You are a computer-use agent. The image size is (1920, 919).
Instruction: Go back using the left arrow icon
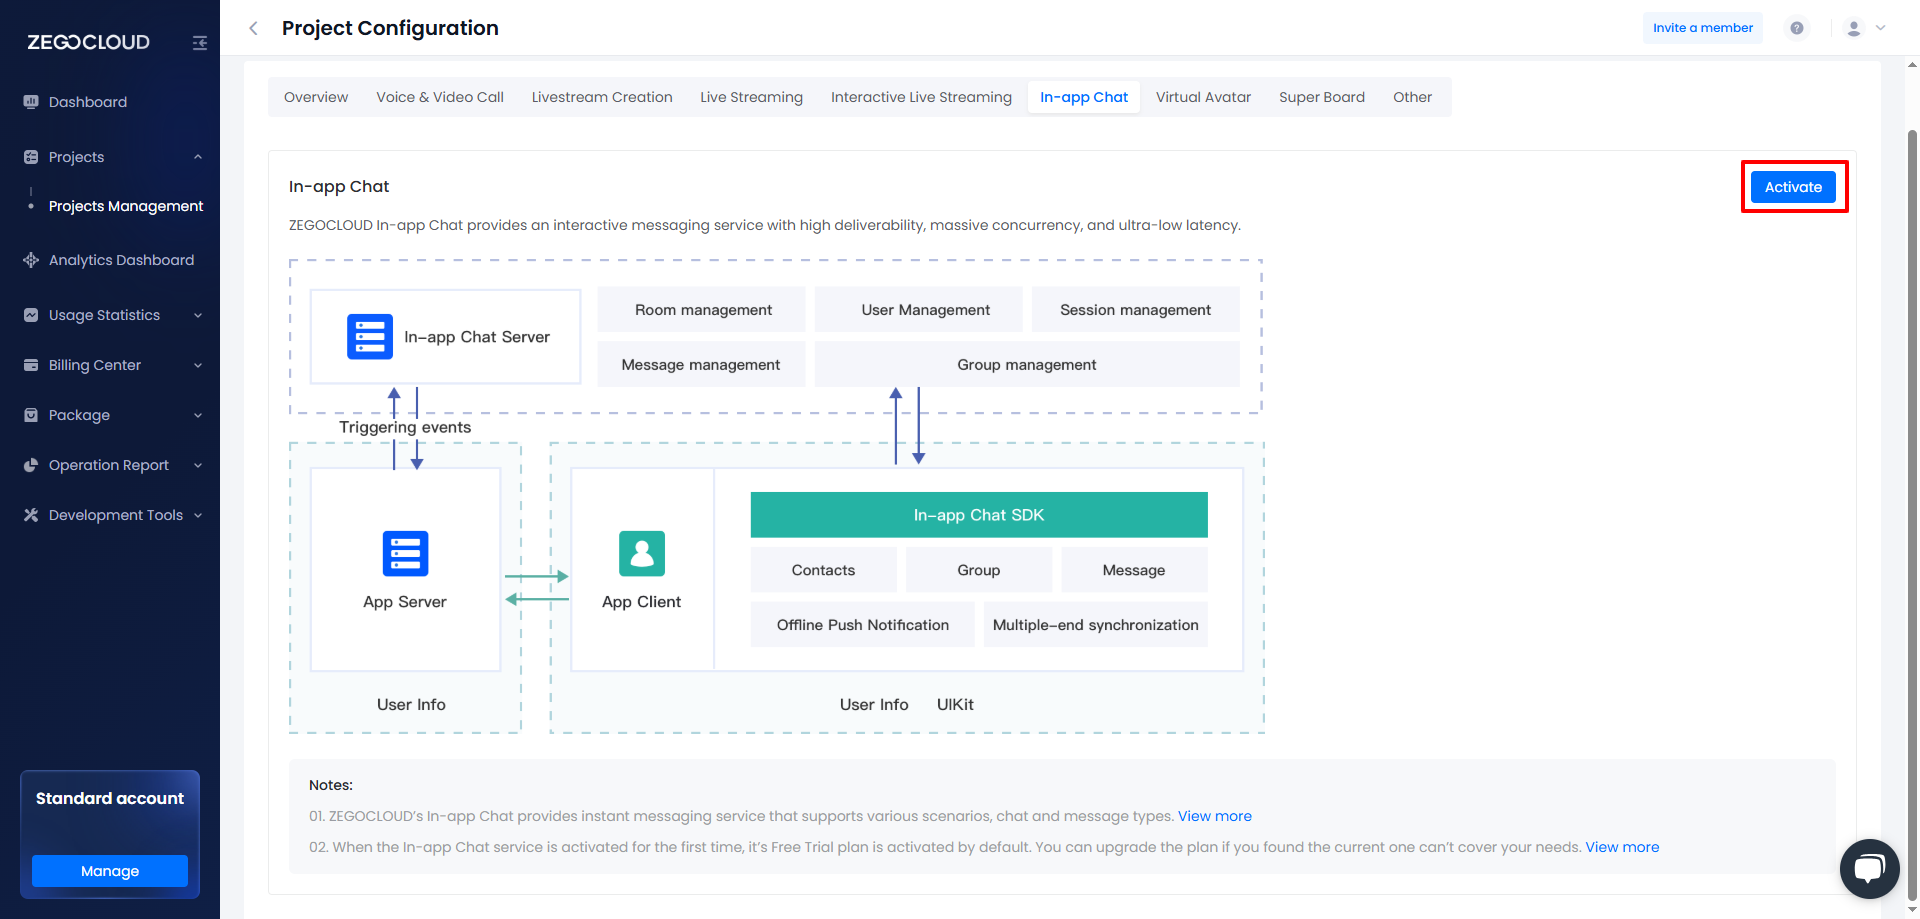click(254, 28)
